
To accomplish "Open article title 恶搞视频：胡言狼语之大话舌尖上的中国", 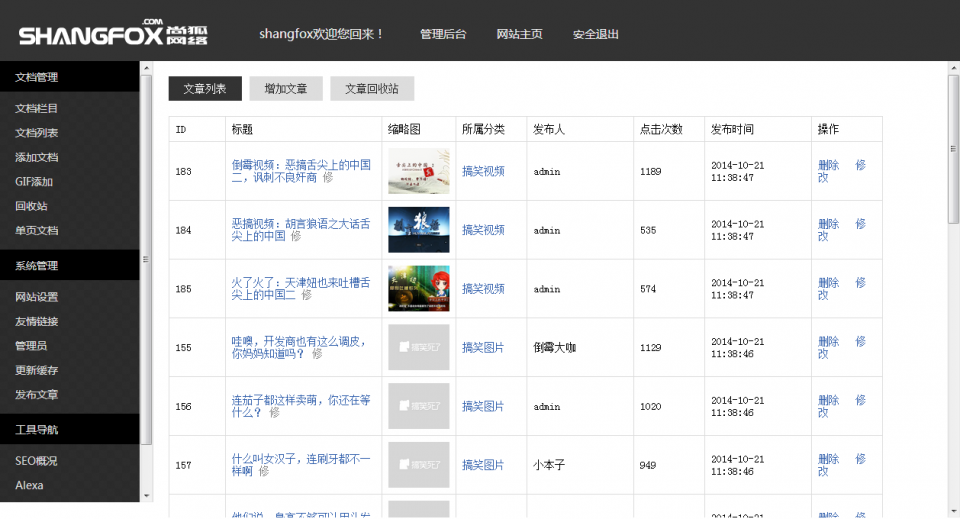I will coord(301,230).
